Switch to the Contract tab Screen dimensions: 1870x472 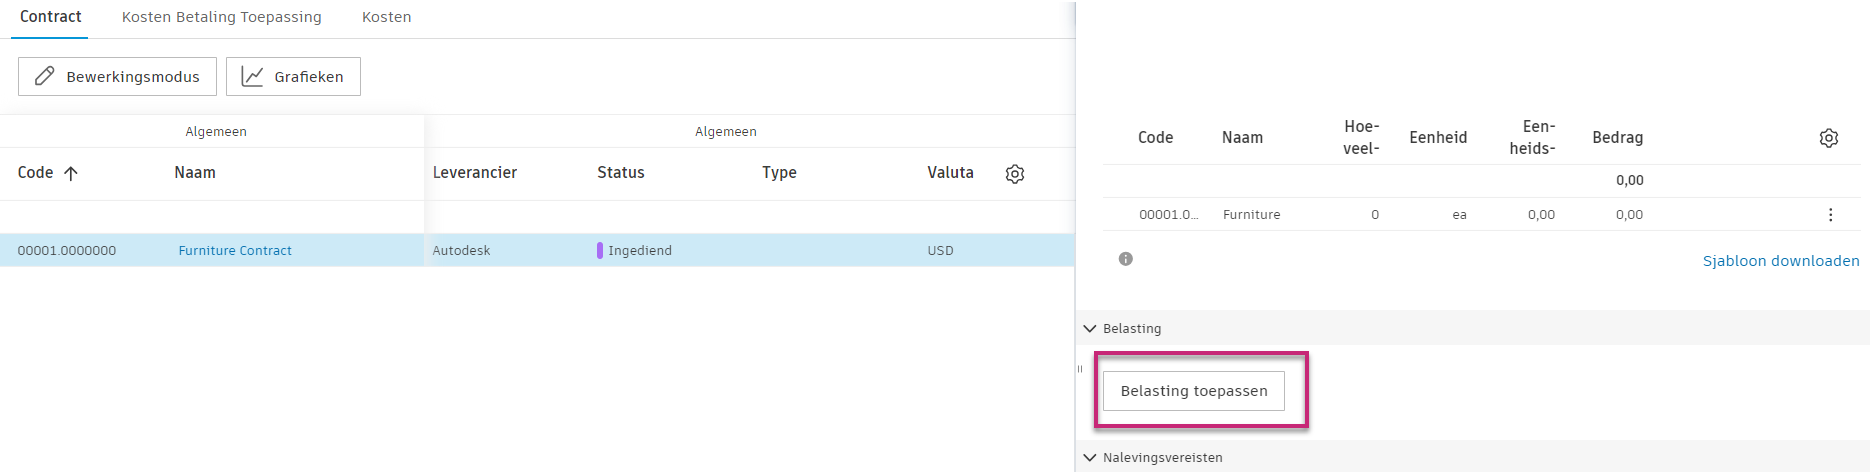(51, 17)
